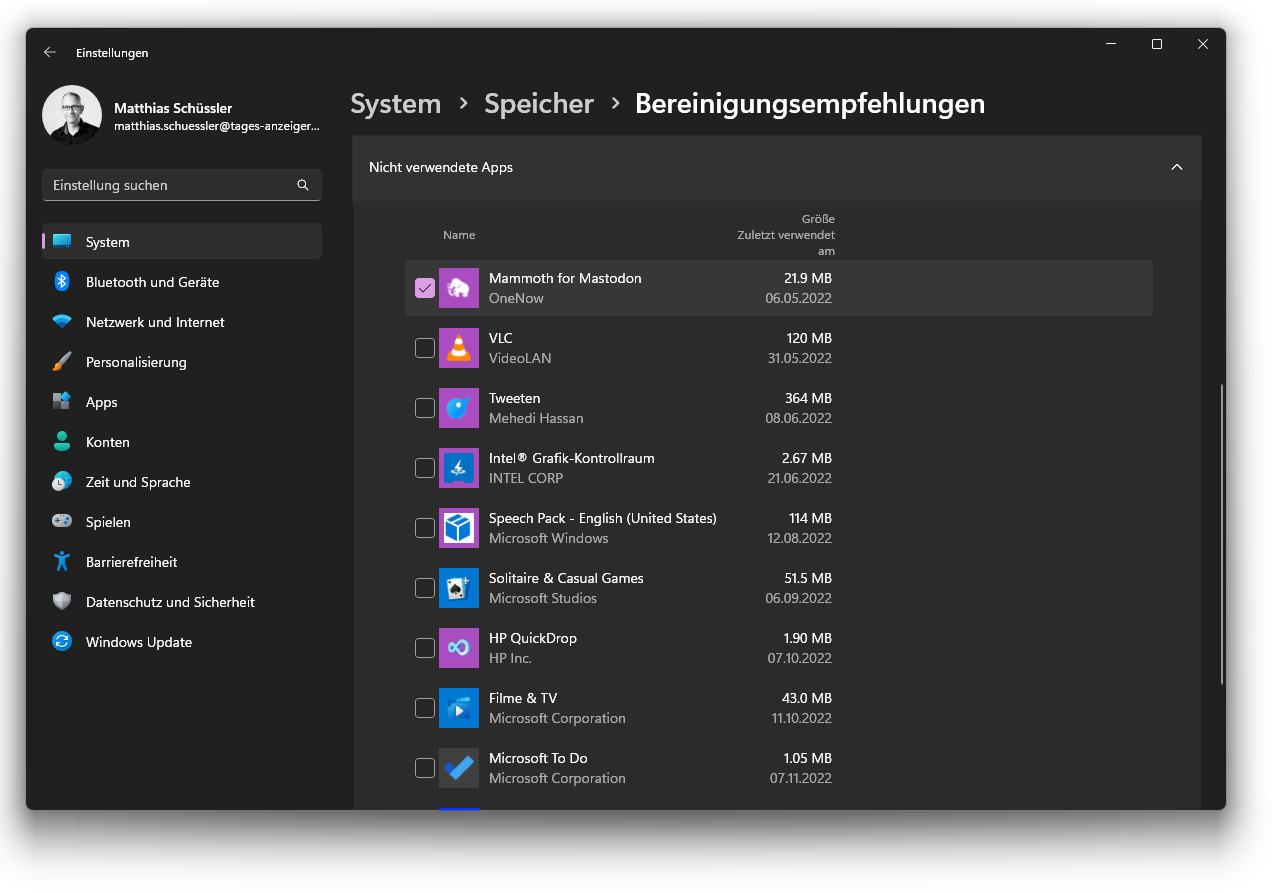This screenshot has width=1272, height=893.
Task: Click the 21.06.2022 date for Intel
Action: pyautogui.click(x=800, y=478)
